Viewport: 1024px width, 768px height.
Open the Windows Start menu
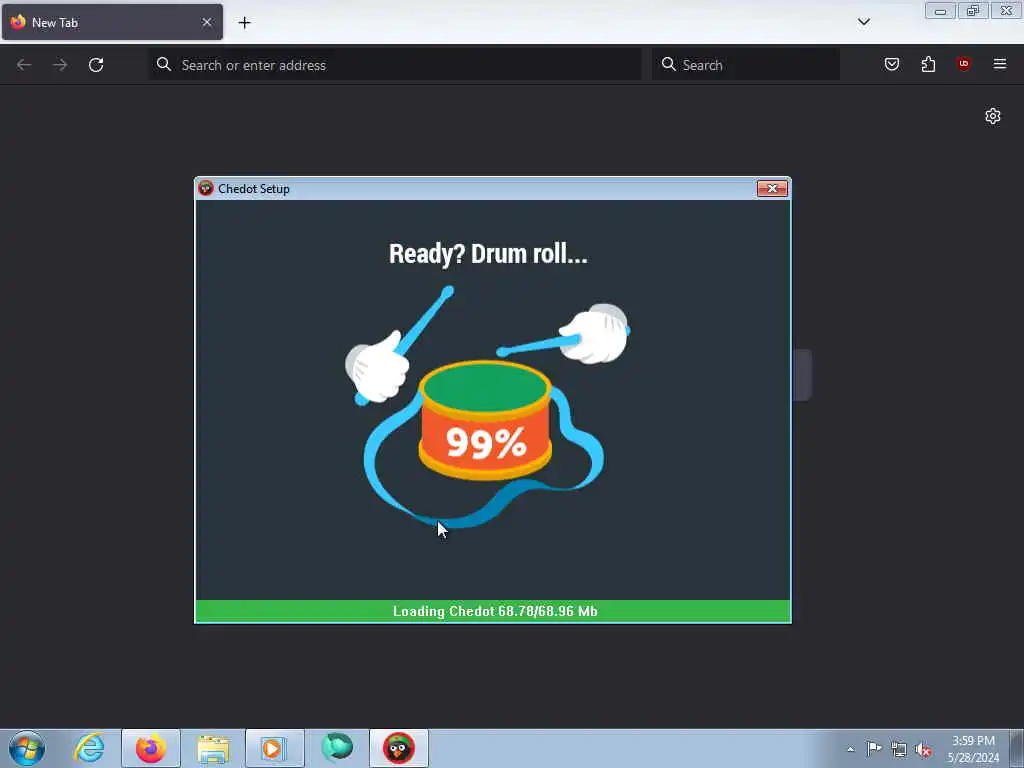pos(27,748)
